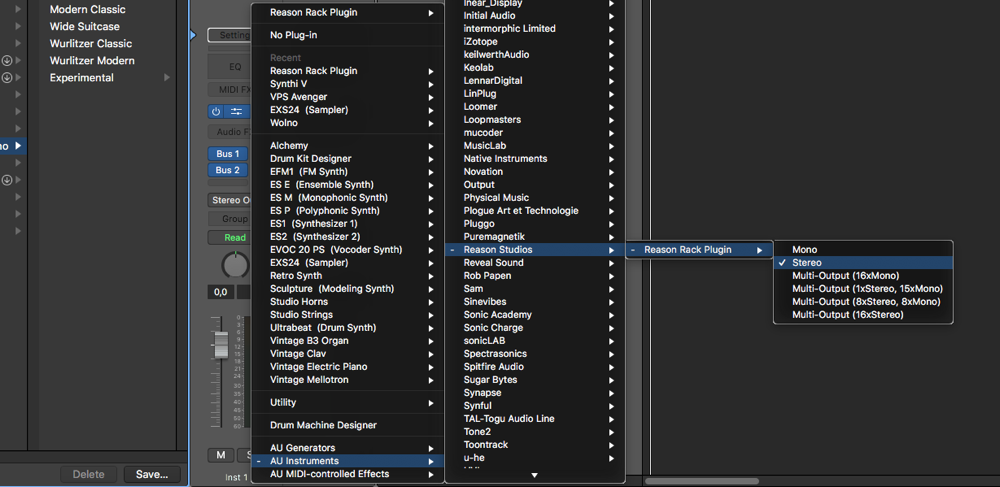The image size is (1000, 487).
Task: Choose Sculpture (Modeling Synth)
Action: pos(348,289)
